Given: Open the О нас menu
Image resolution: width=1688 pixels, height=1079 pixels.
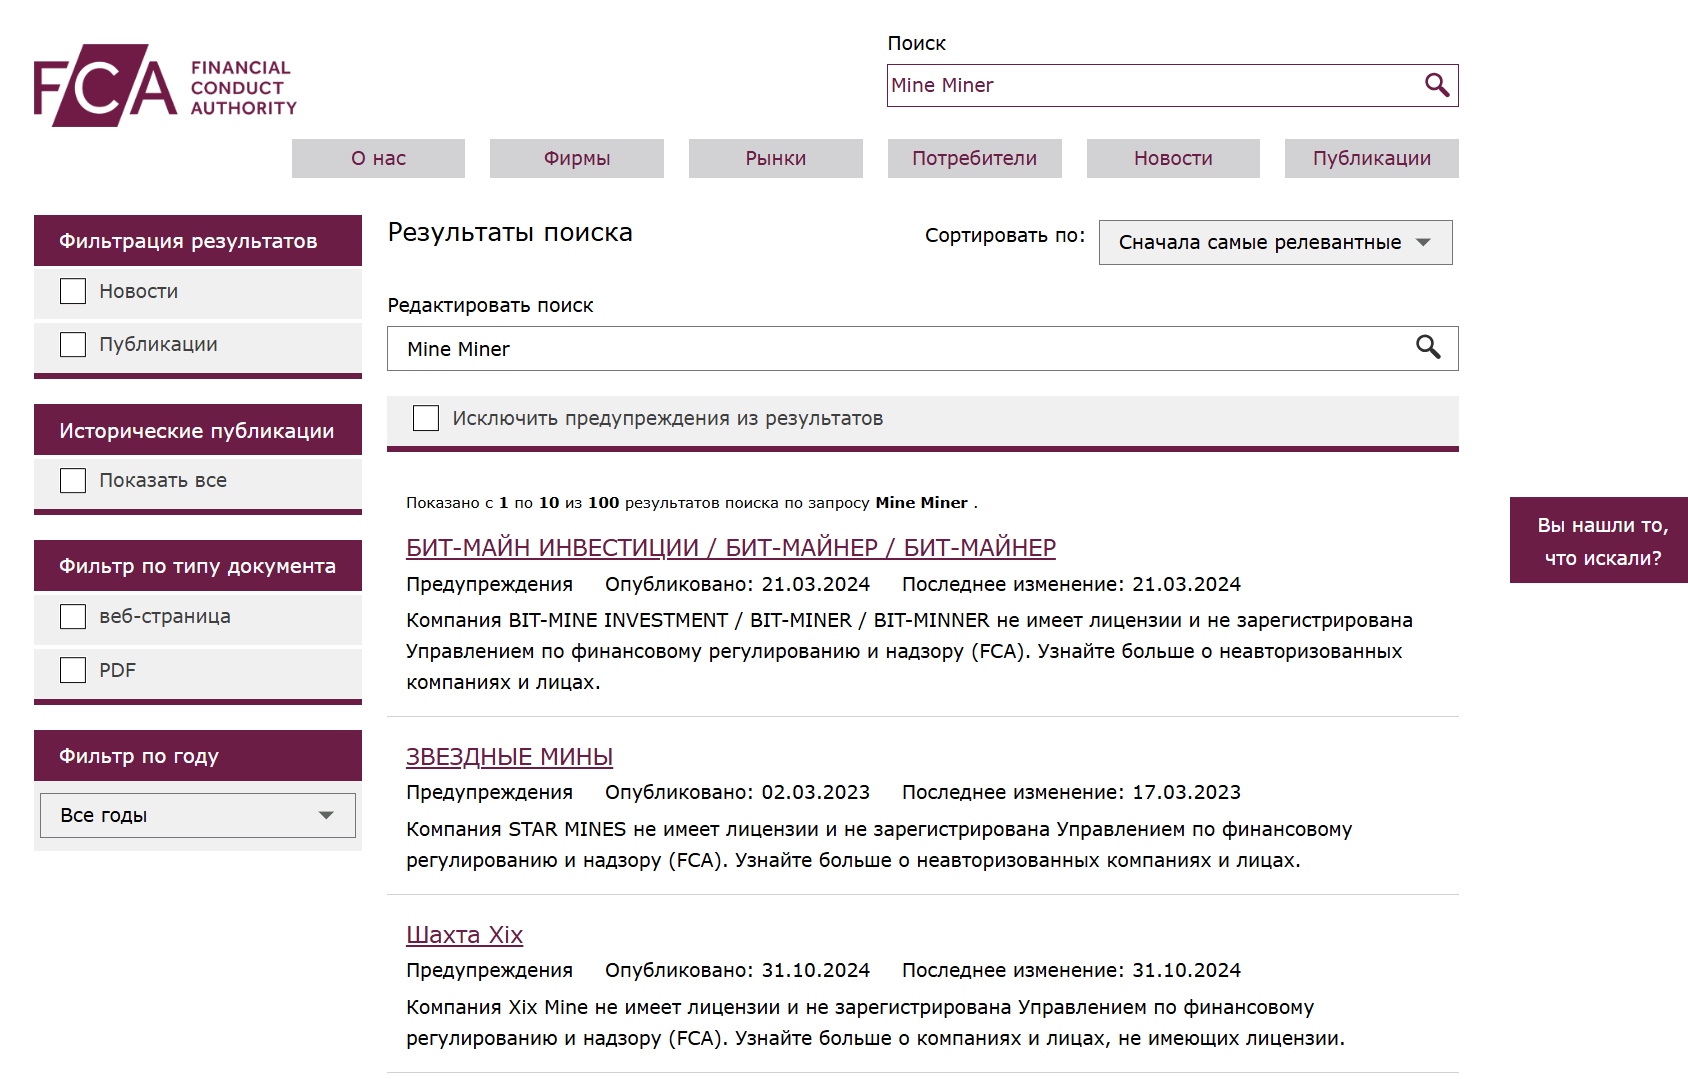Looking at the screenshot, I should point(378,158).
